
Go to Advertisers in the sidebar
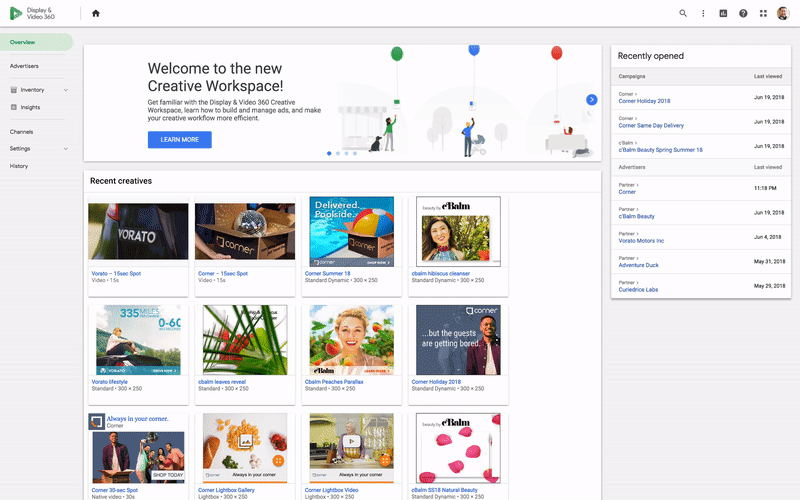[x=25, y=66]
